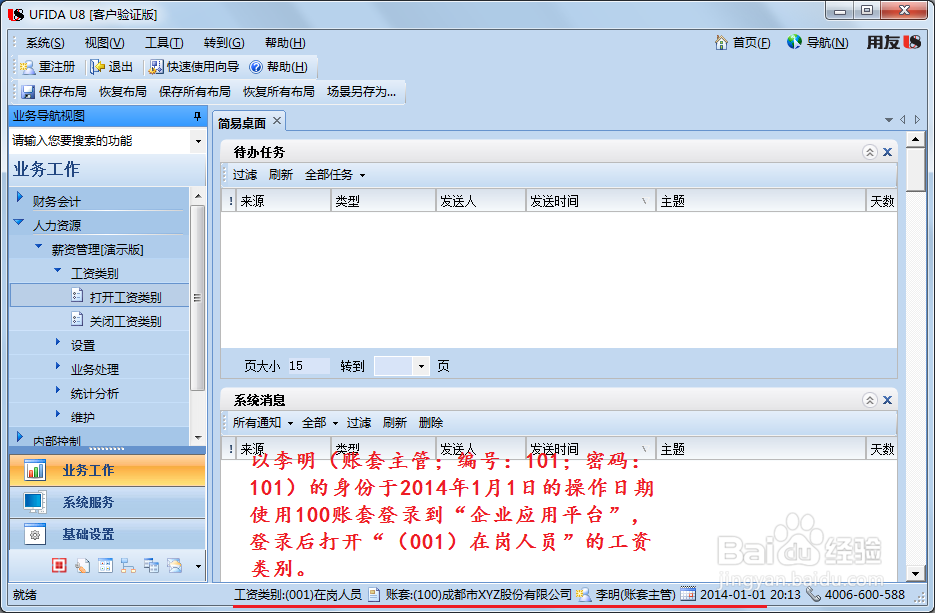This screenshot has width=935, height=613.
Task: Collapse the 工资类别 tree node
Action: click(58, 270)
